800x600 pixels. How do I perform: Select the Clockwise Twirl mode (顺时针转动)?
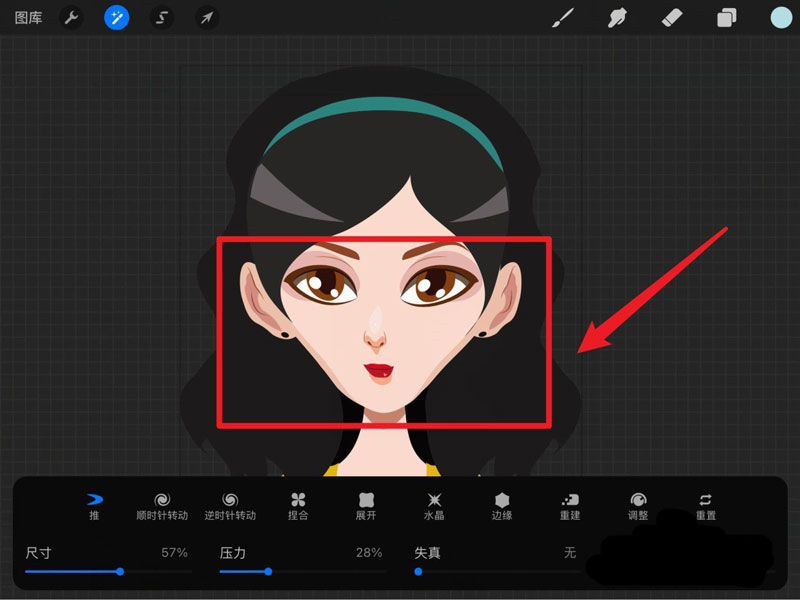click(162, 505)
